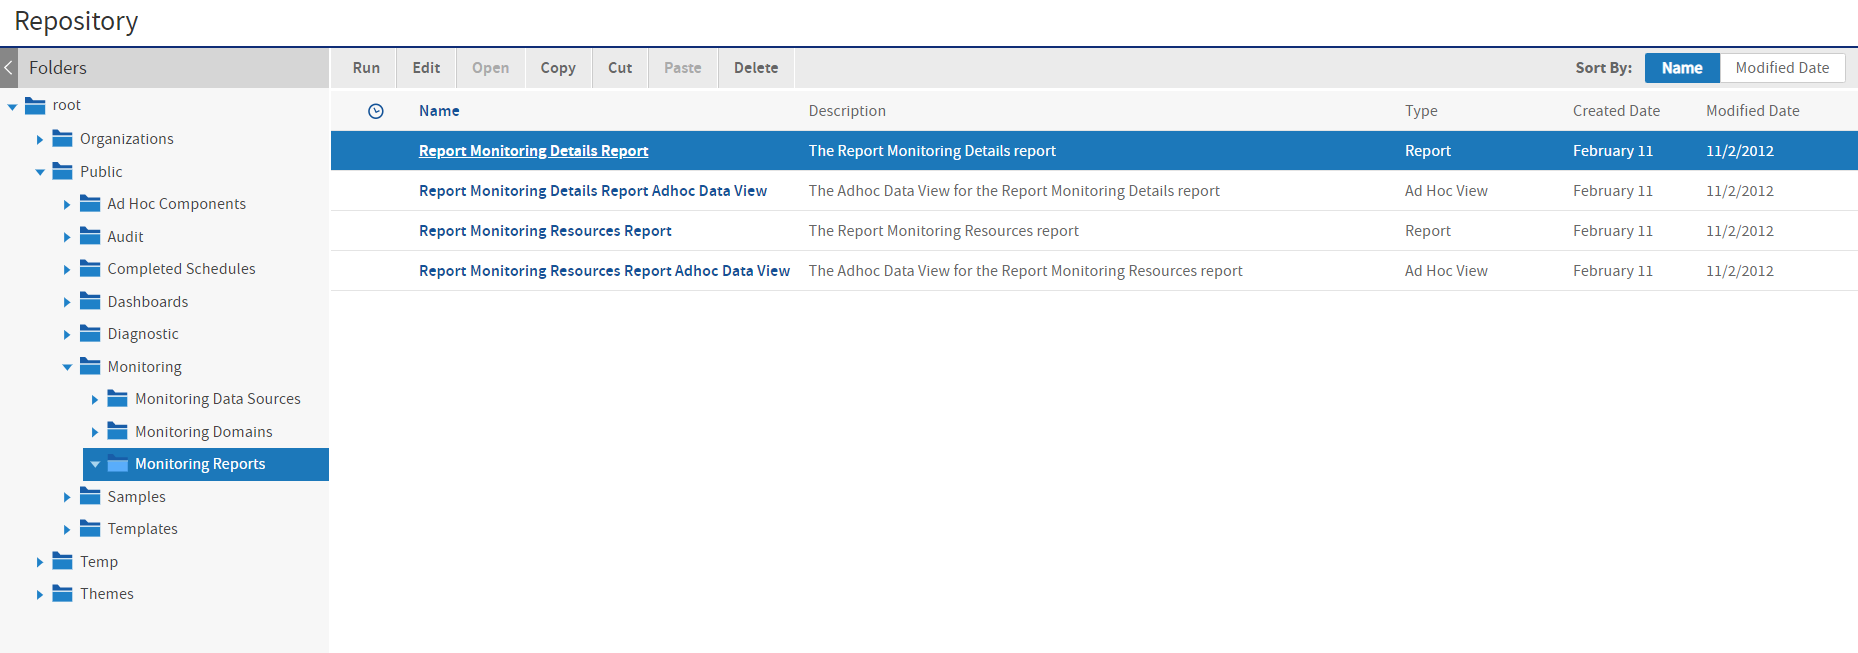Toggle the Monitoring Reports node arrow
The width and height of the screenshot is (1858, 653).
pyautogui.click(x=95, y=464)
